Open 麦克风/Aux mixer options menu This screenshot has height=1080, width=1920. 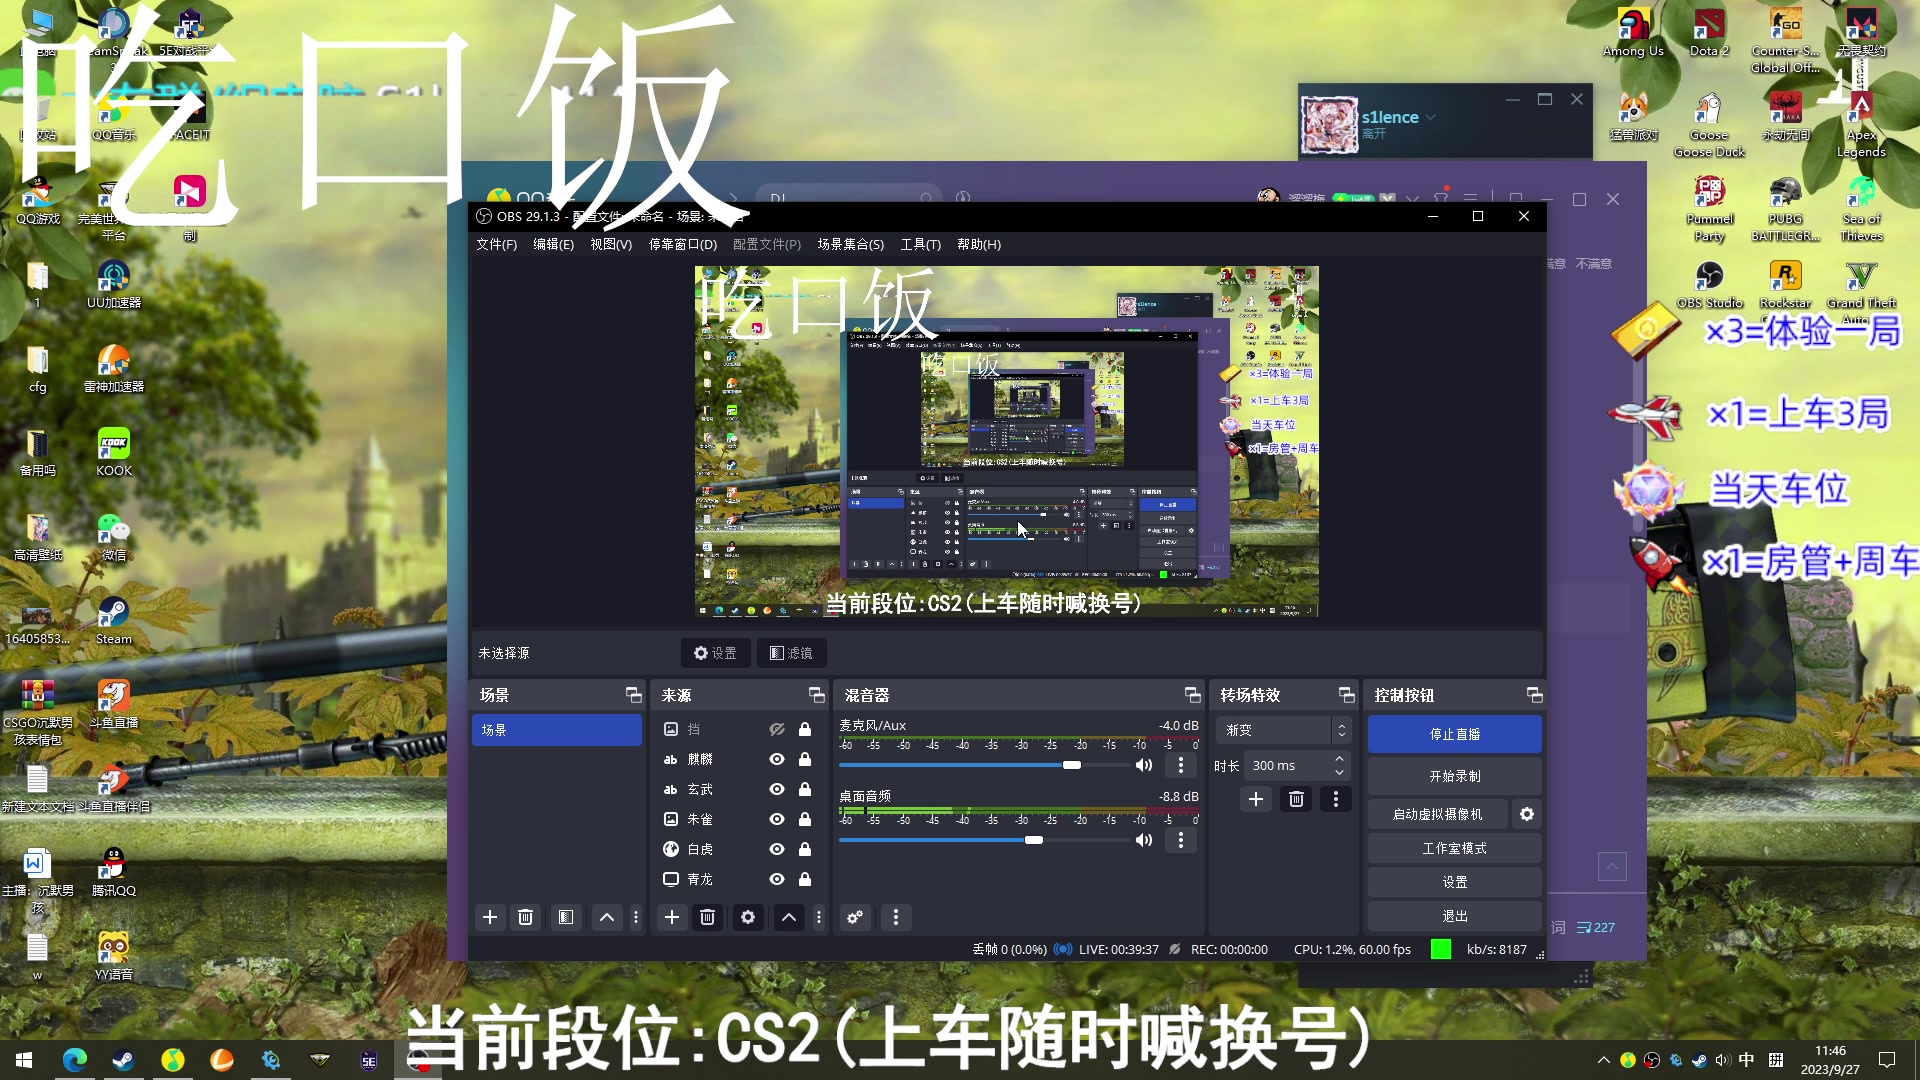point(1181,765)
